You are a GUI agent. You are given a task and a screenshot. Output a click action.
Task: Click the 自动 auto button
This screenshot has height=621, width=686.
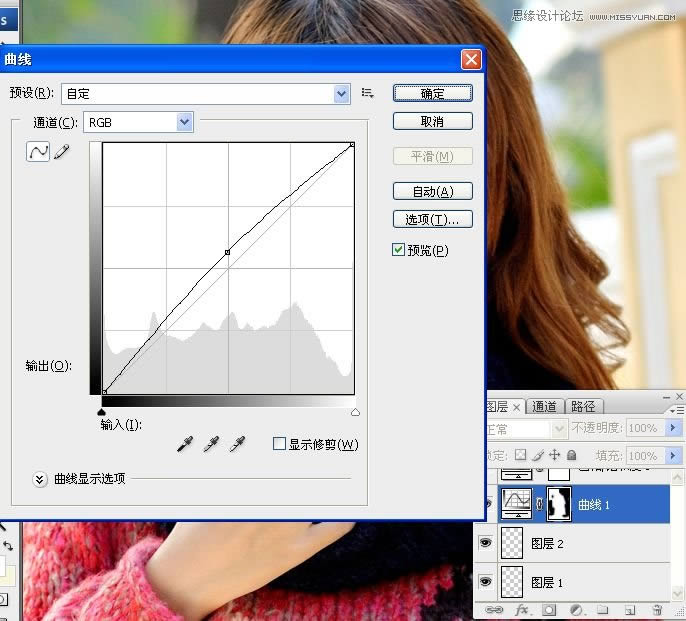click(x=432, y=191)
